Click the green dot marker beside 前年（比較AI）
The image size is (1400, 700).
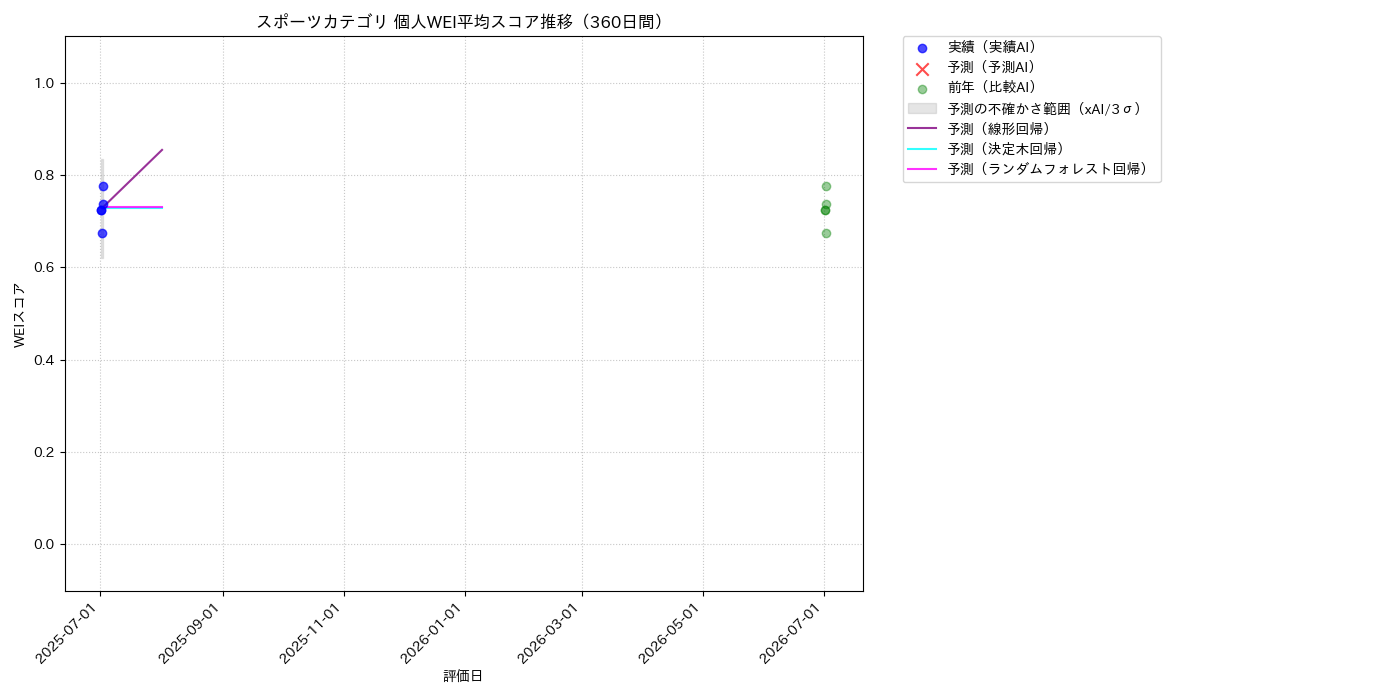(922, 89)
